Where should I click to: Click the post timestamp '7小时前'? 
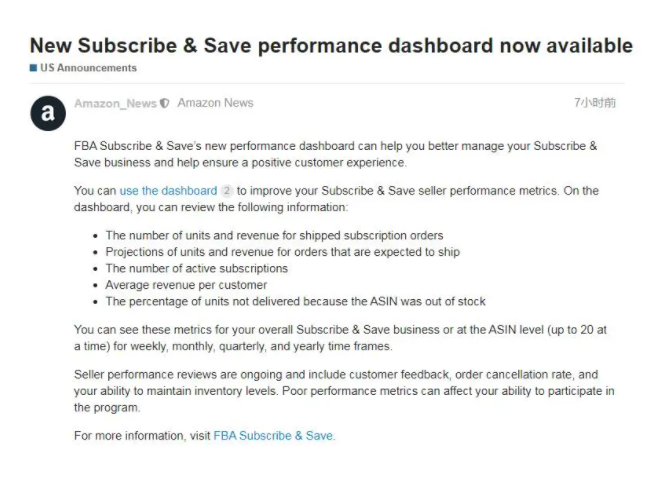pyautogui.click(x=595, y=103)
